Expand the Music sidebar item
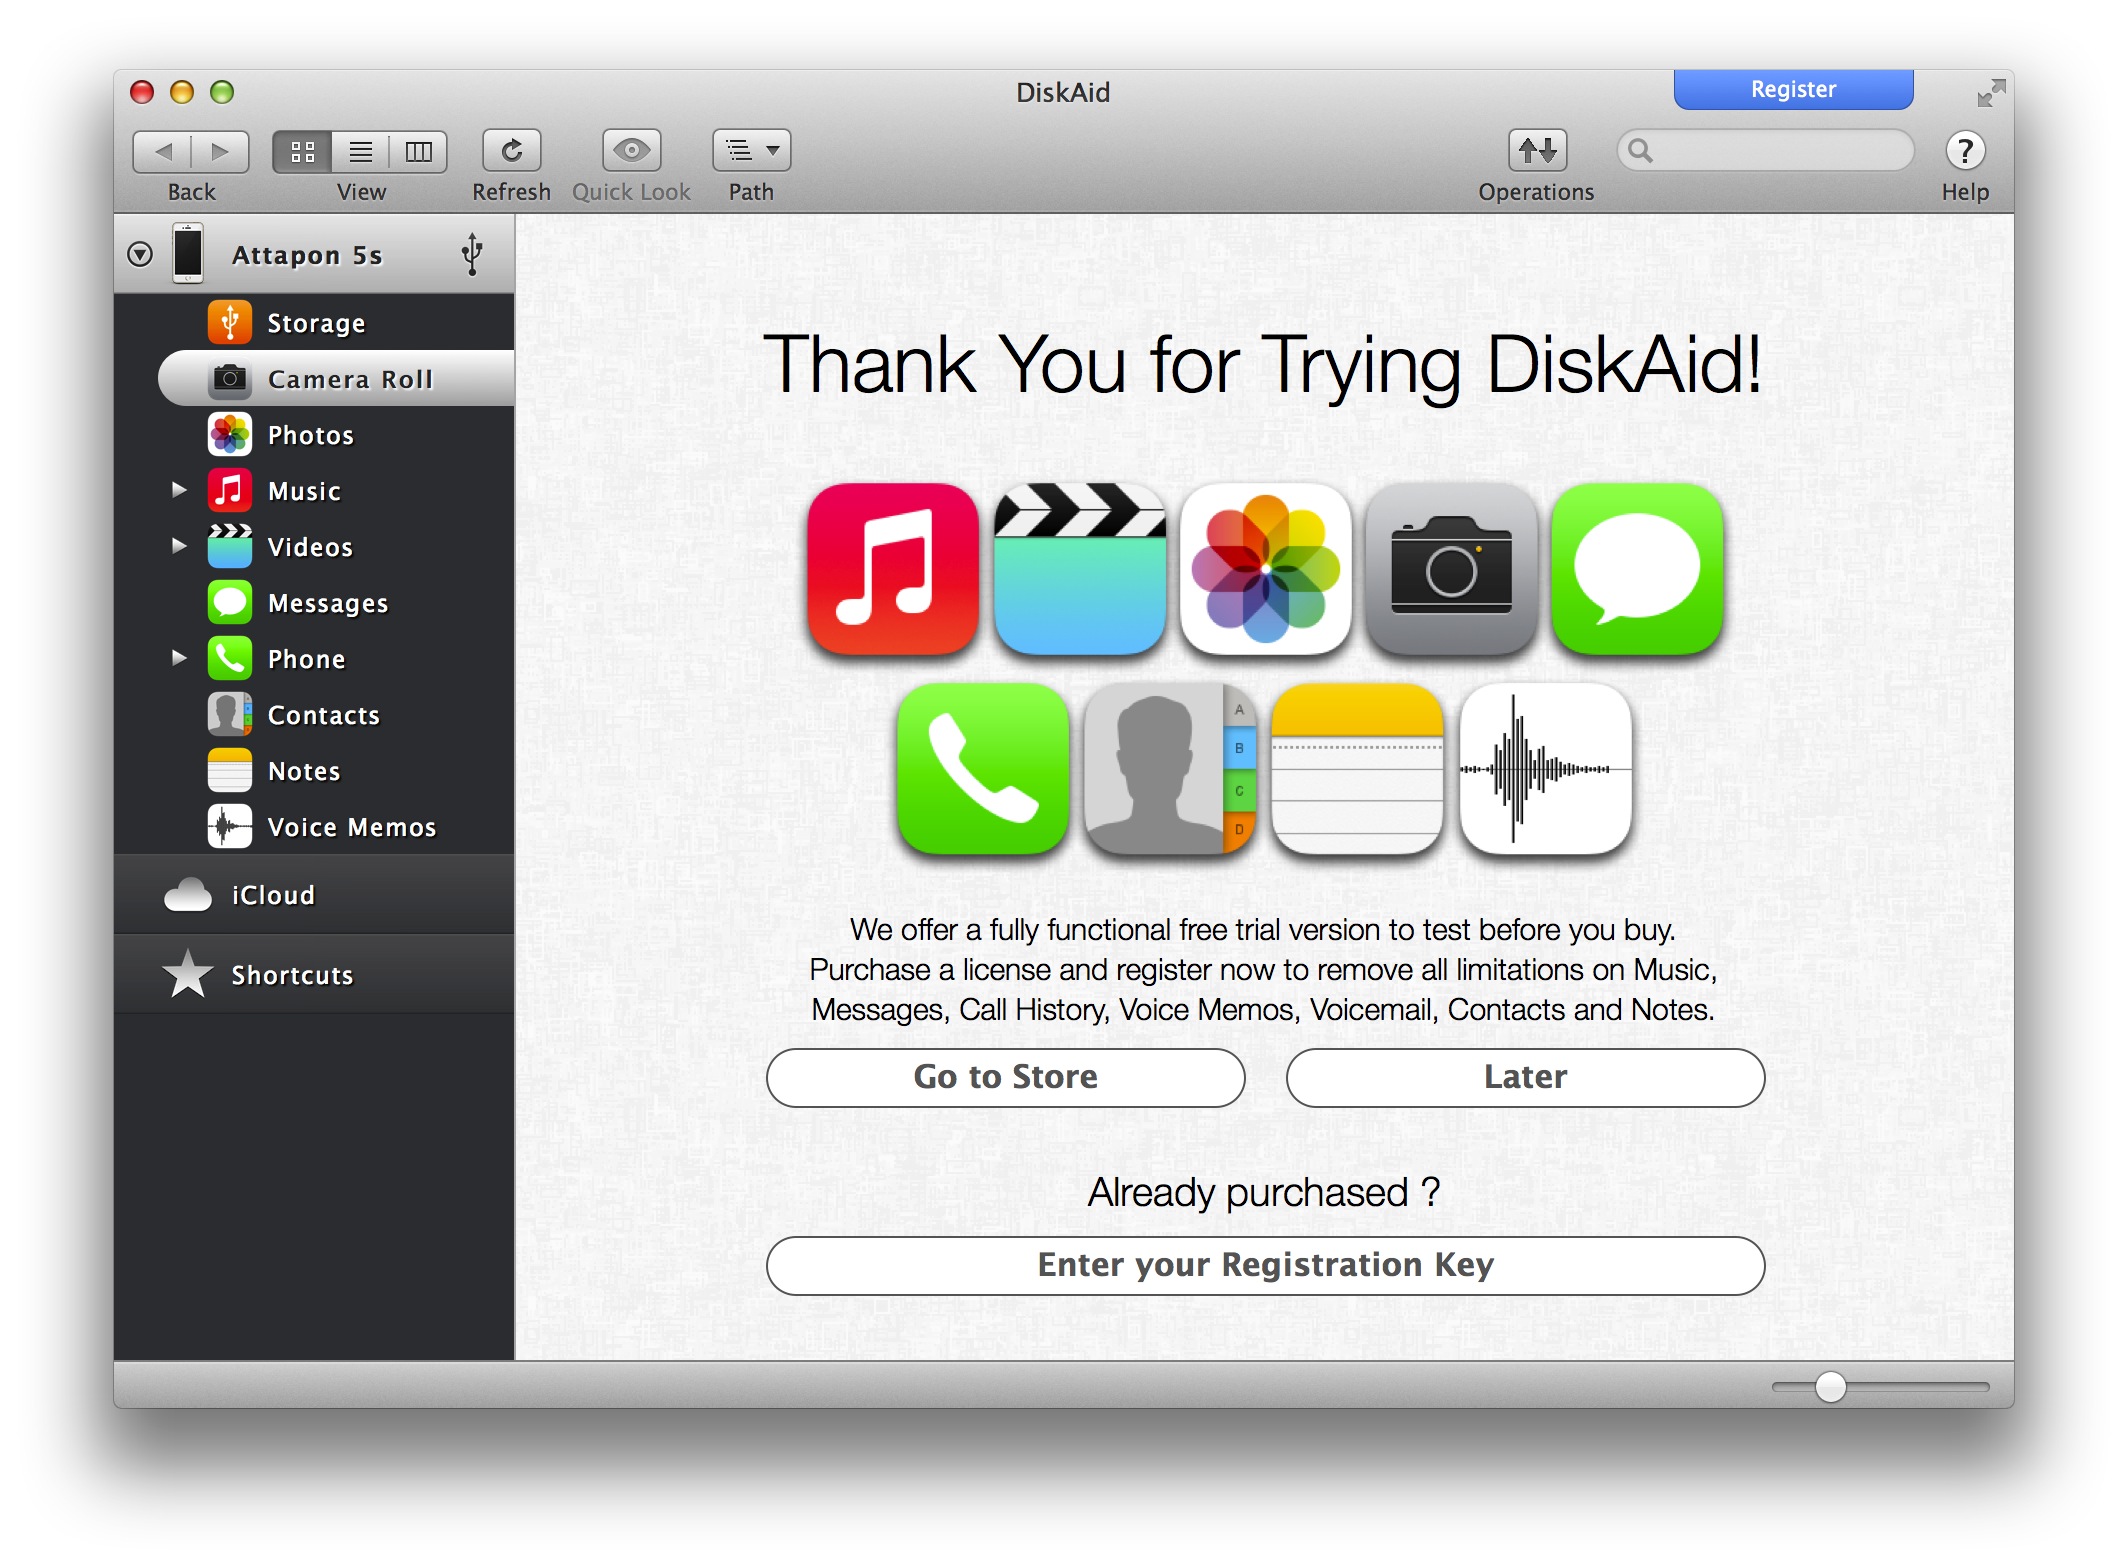2128x1566 pixels. 179,490
